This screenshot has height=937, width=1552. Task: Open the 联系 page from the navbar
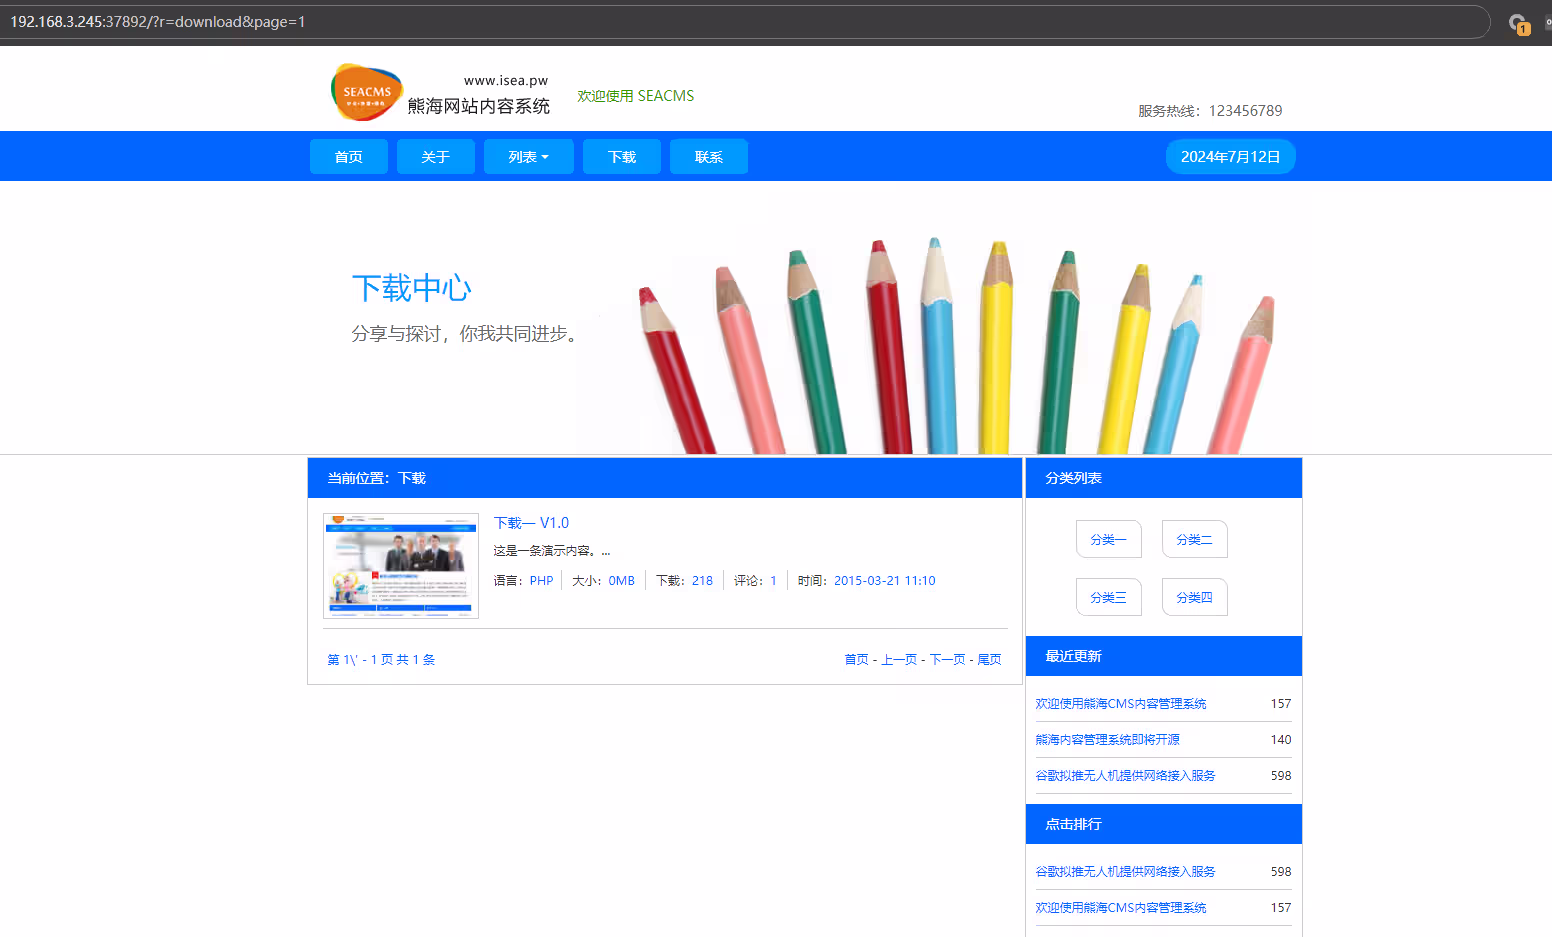click(708, 157)
